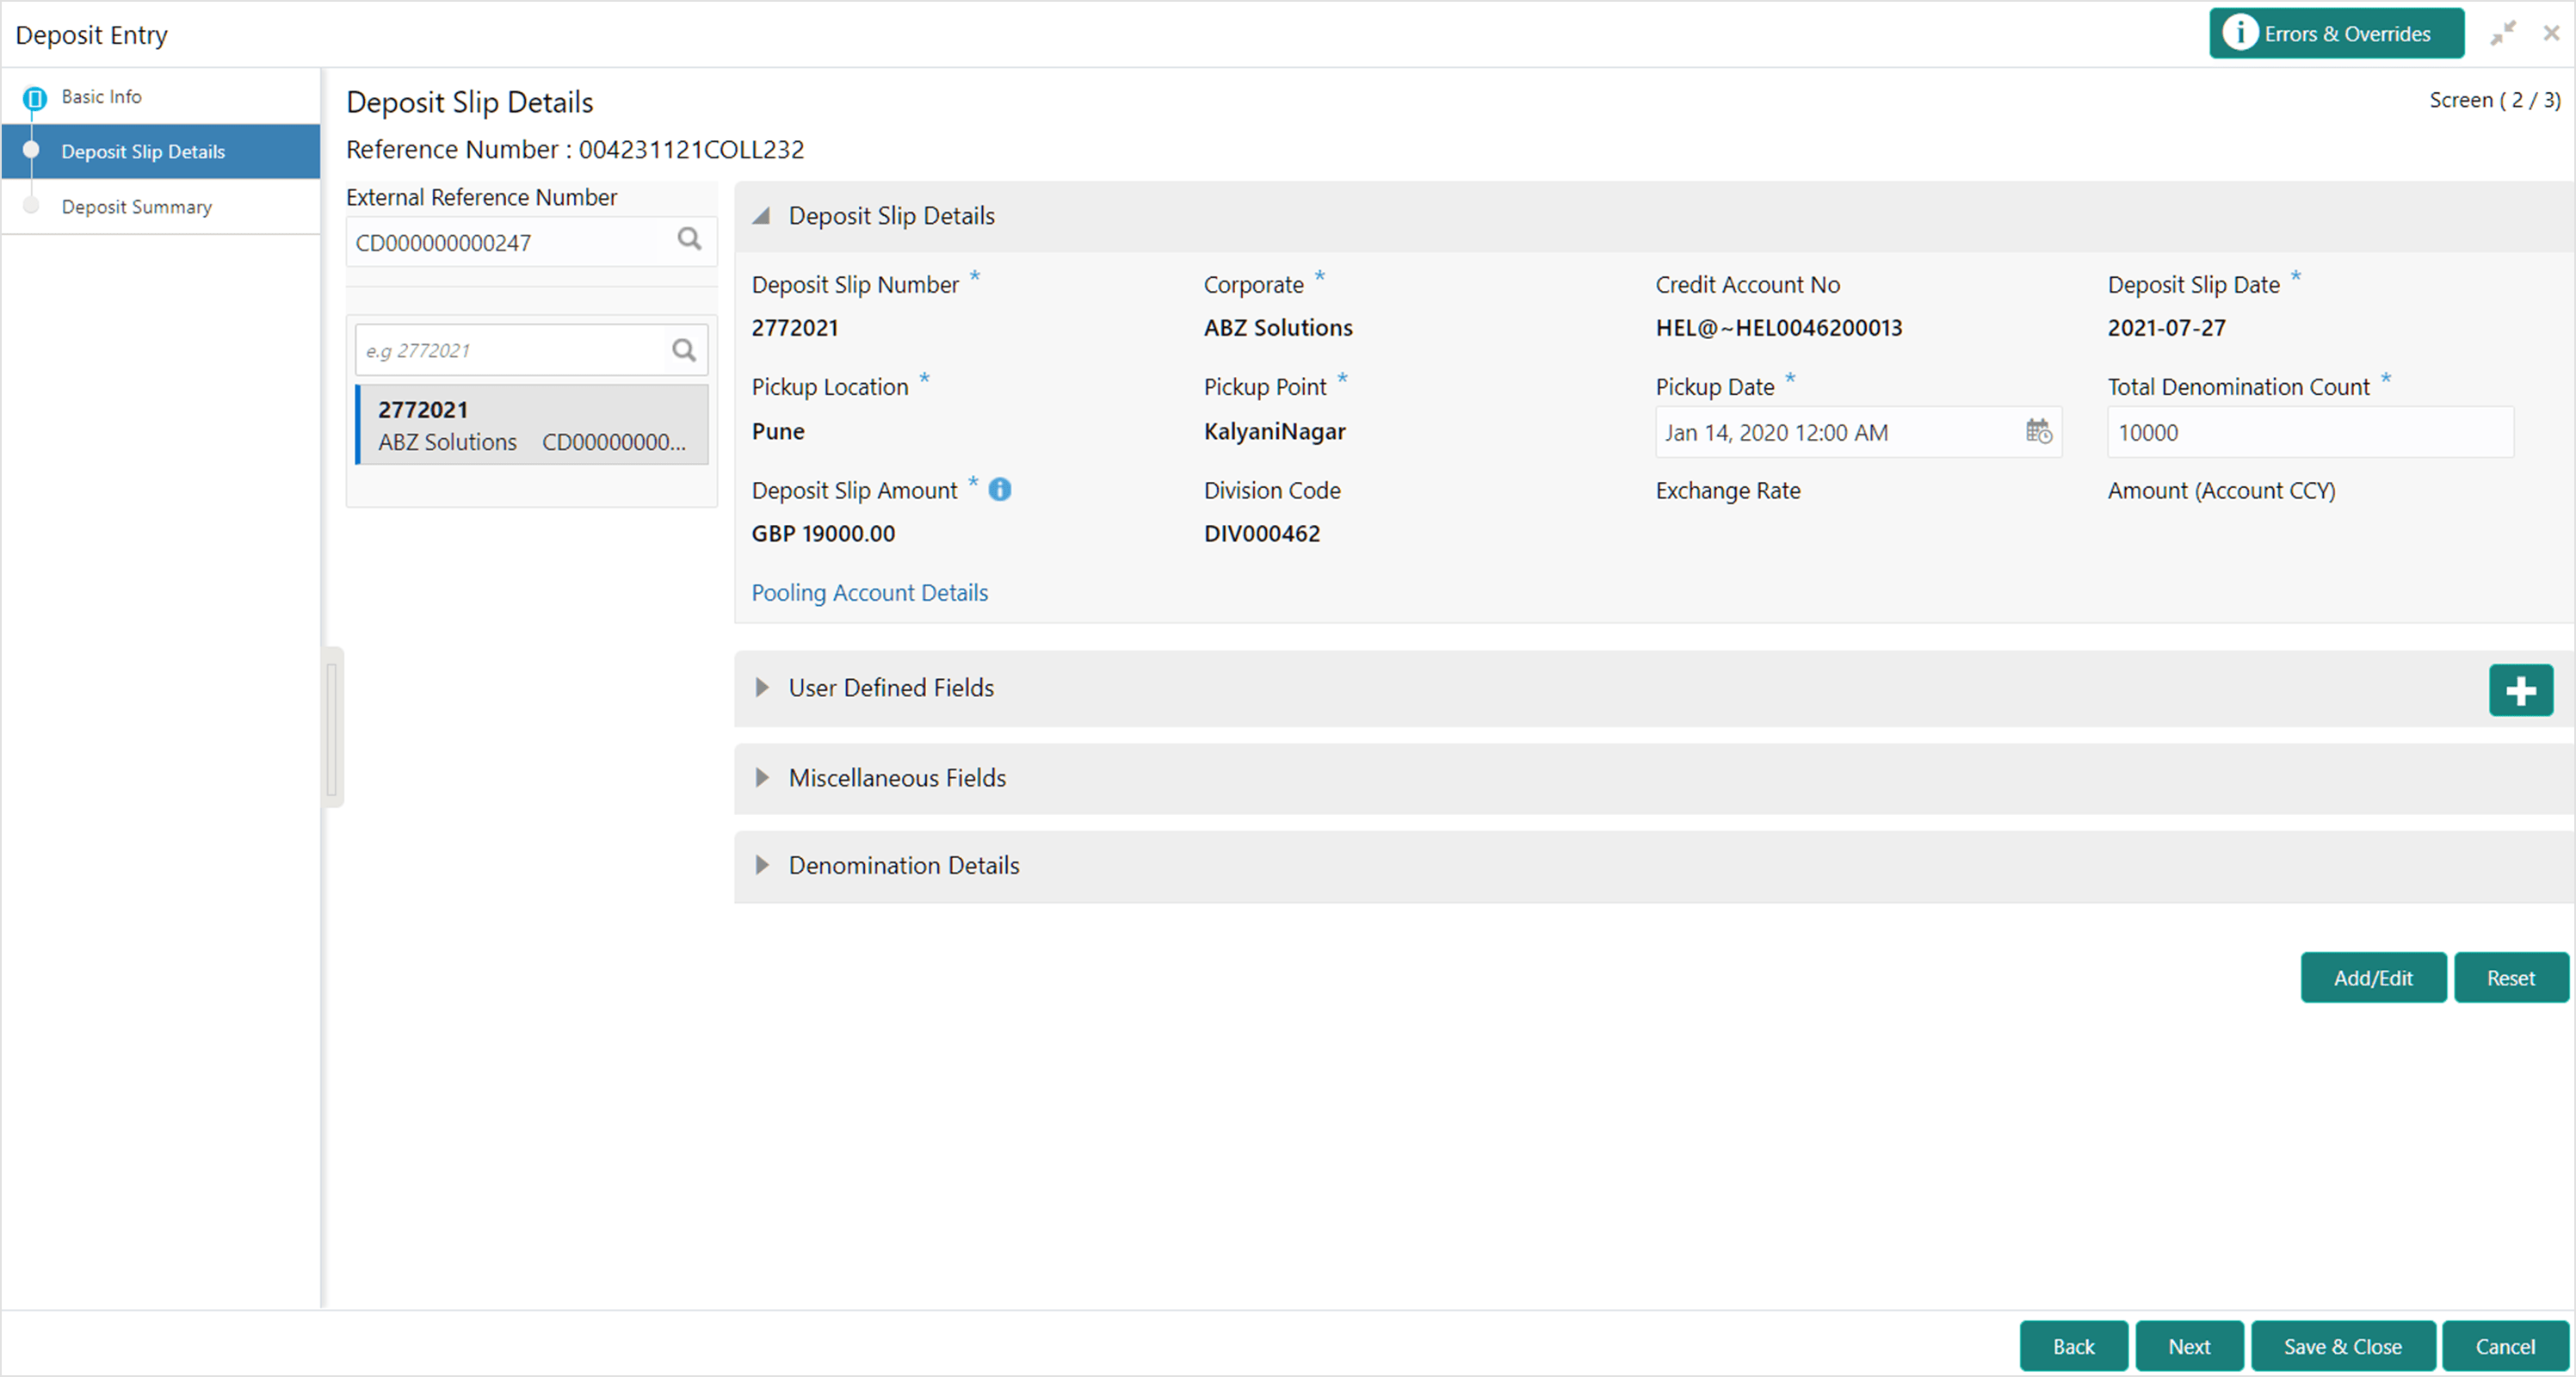Click the Pickup Point value KalyaniNagar
2576x1377 pixels.
tap(1274, 431)
